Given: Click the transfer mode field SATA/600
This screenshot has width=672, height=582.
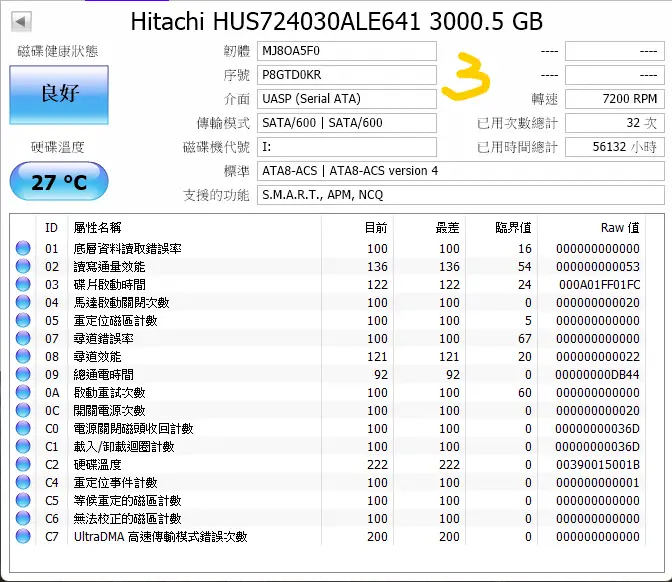Looking at the screenshot, I should (347, 123).
